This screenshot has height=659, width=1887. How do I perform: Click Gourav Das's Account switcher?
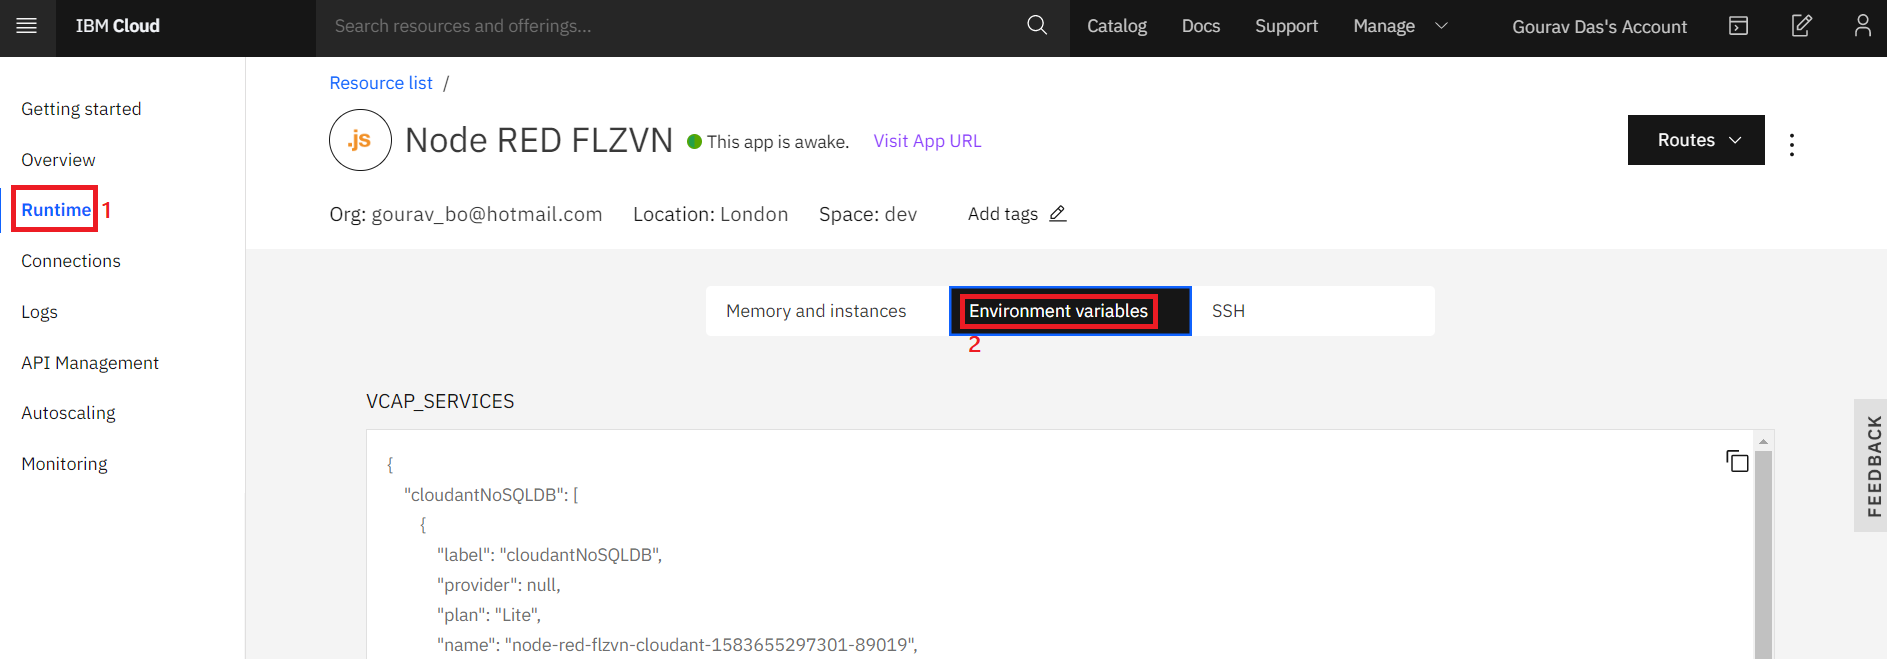(1599, 27)
